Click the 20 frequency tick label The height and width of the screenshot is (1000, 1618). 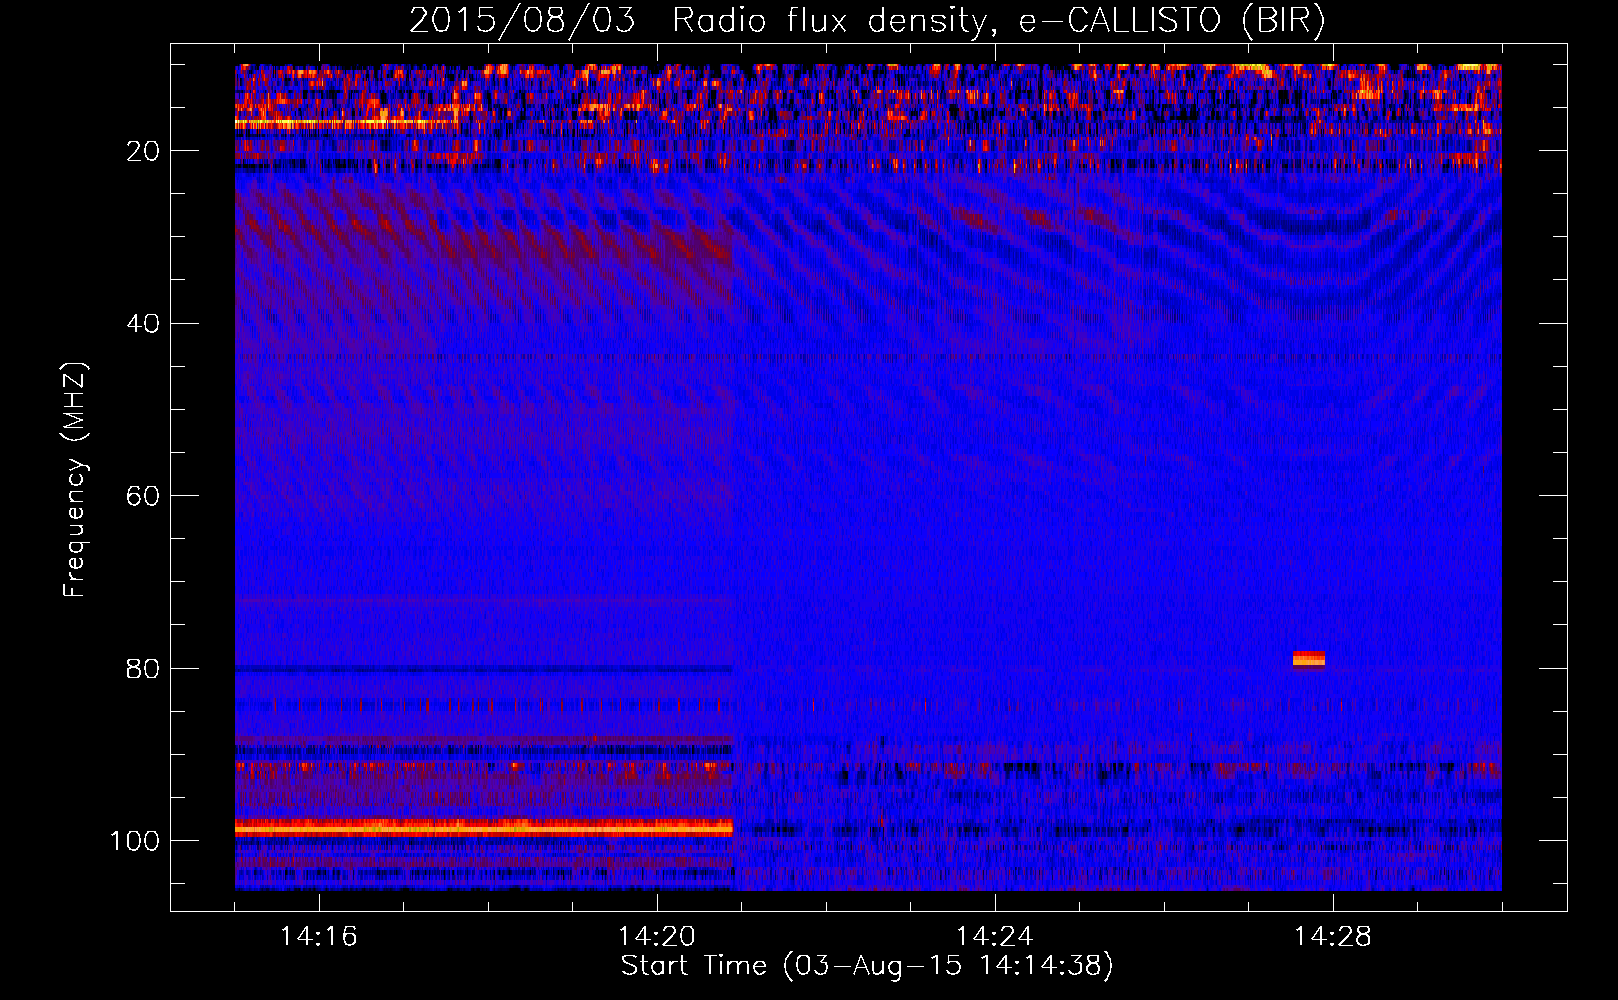point(144,151)
